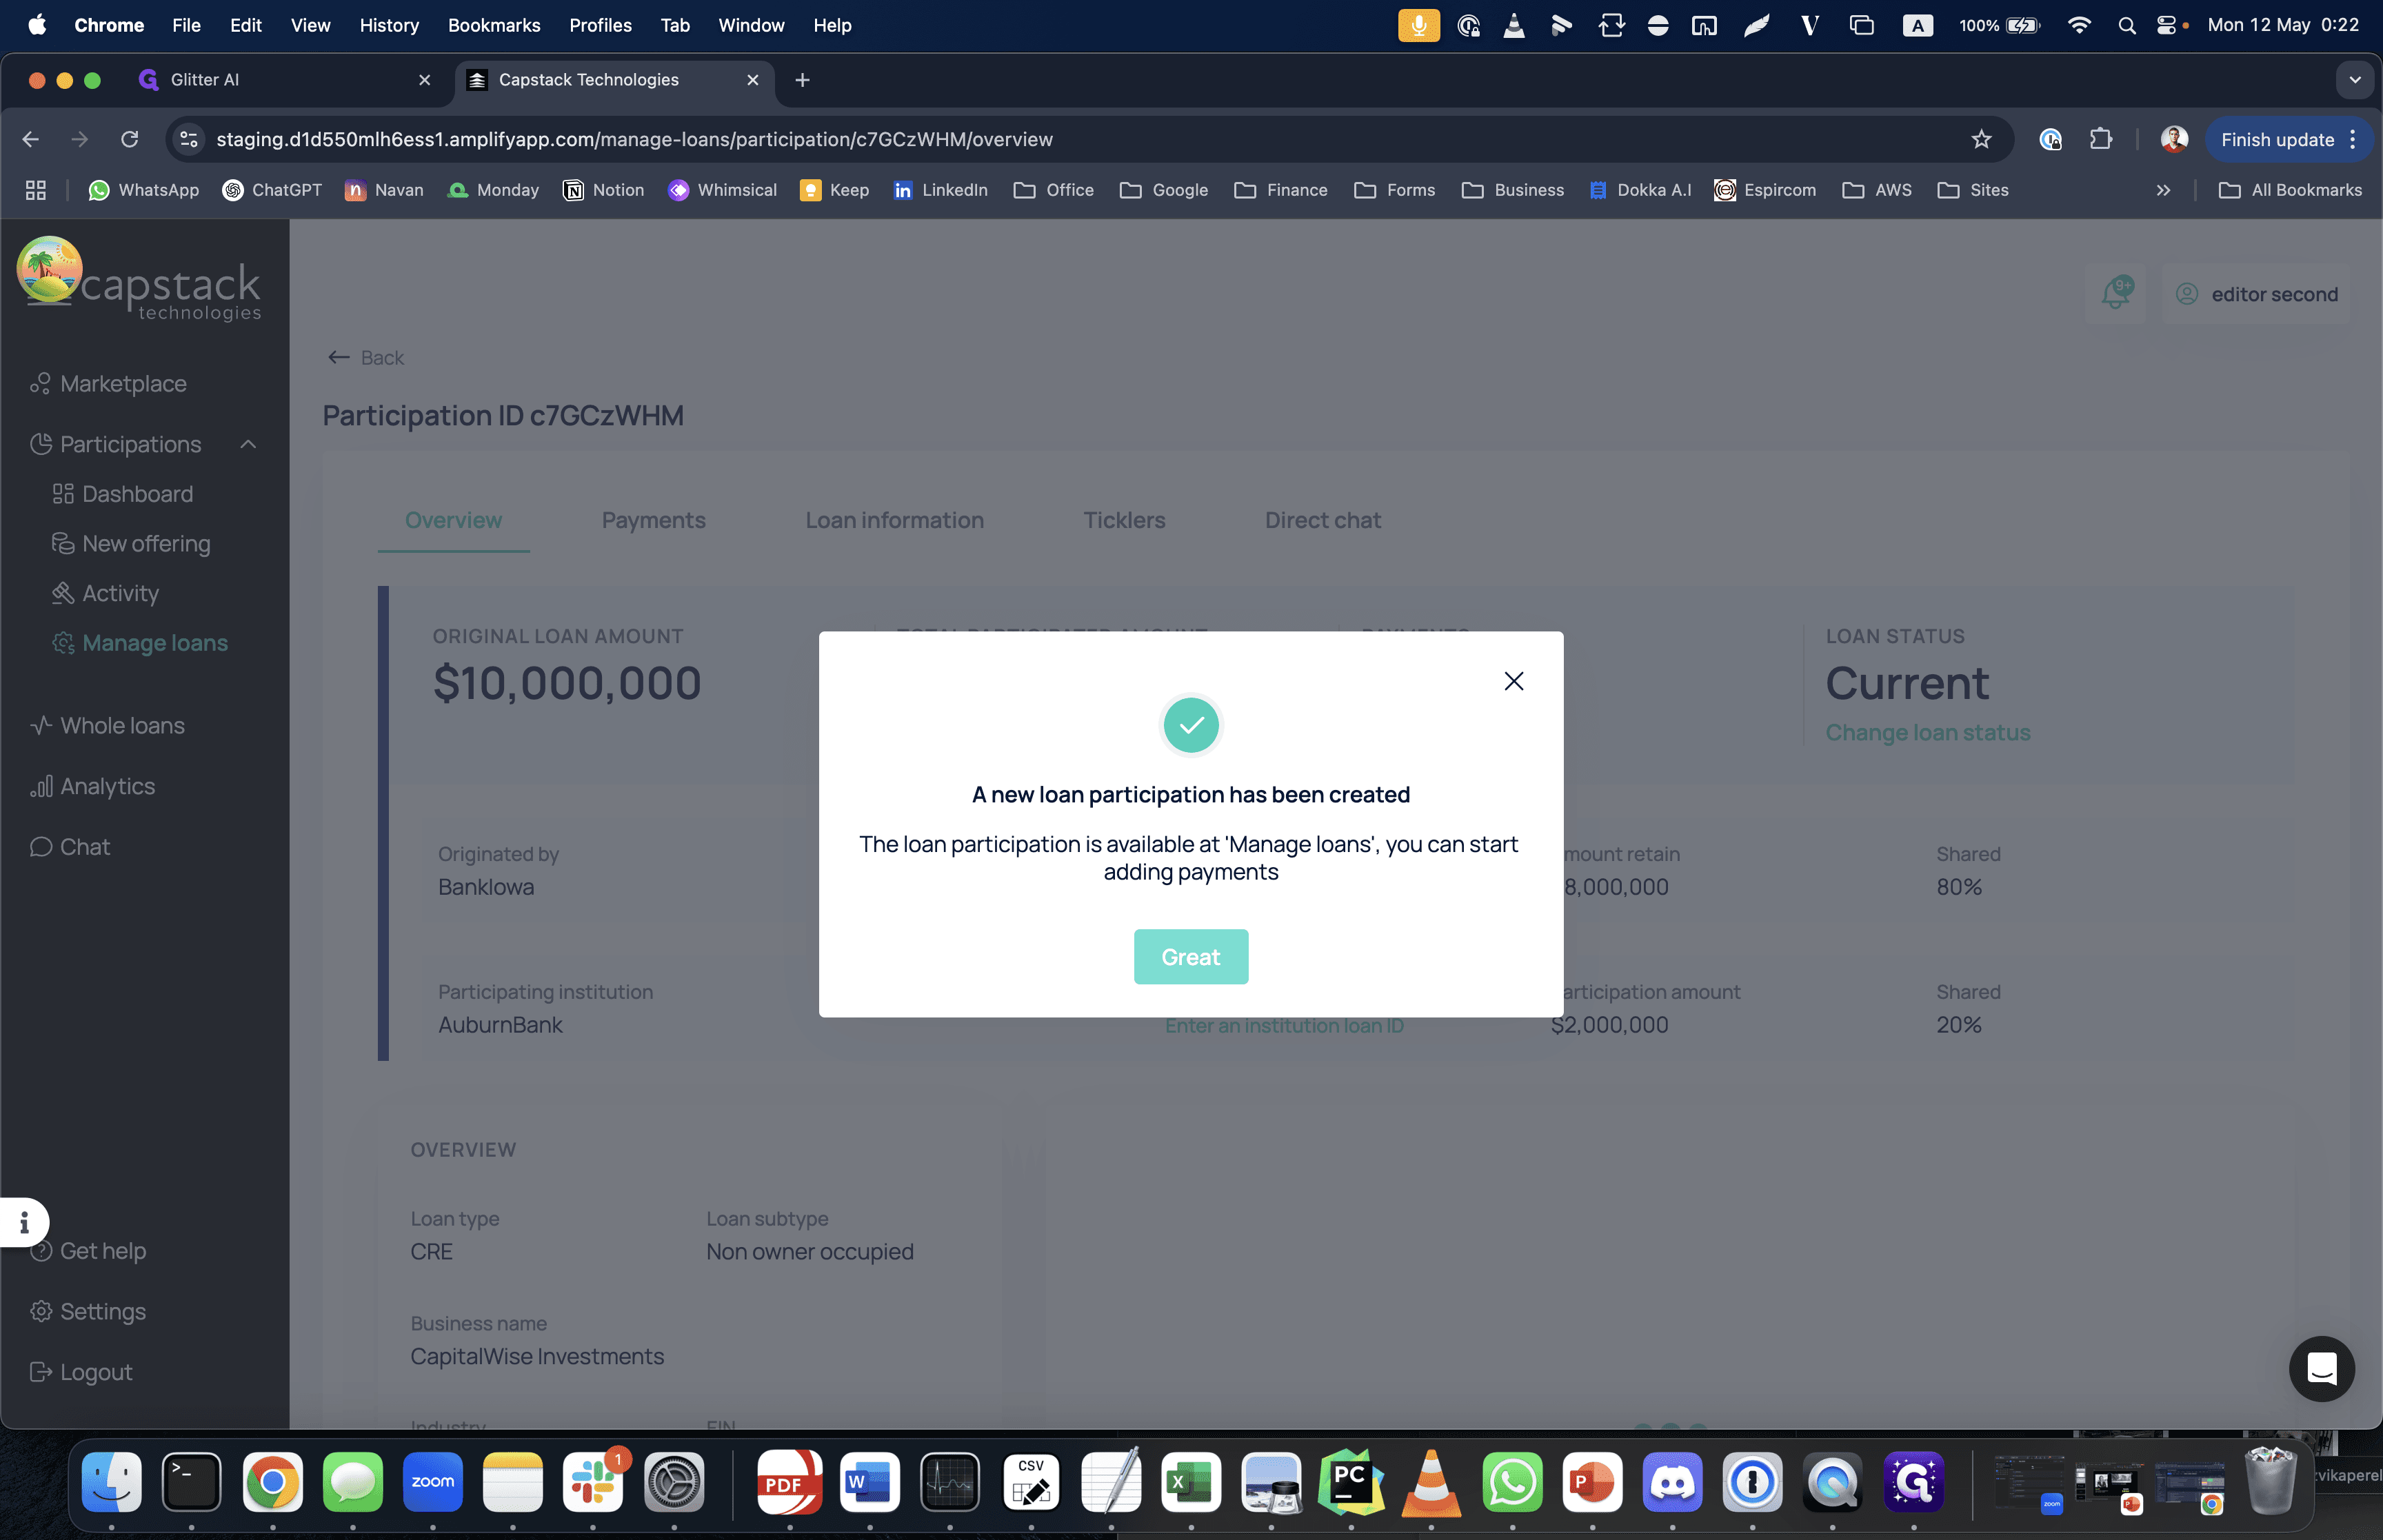The height and width of the screenshot is (1540, 2383).
Task: Open Discord from the Dock
Action: click(x=1672, y=1482)
